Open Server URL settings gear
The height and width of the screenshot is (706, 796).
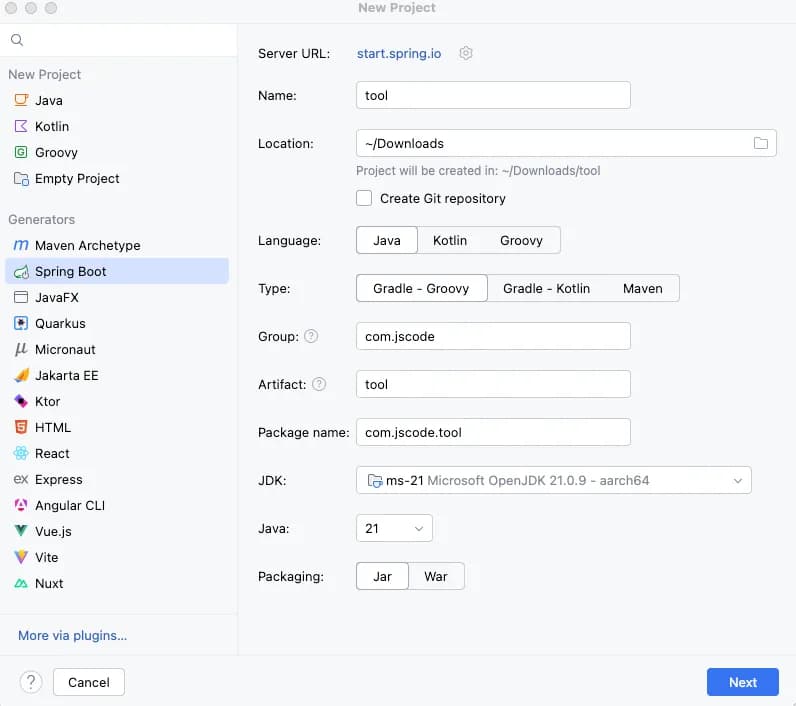(466, 53)
